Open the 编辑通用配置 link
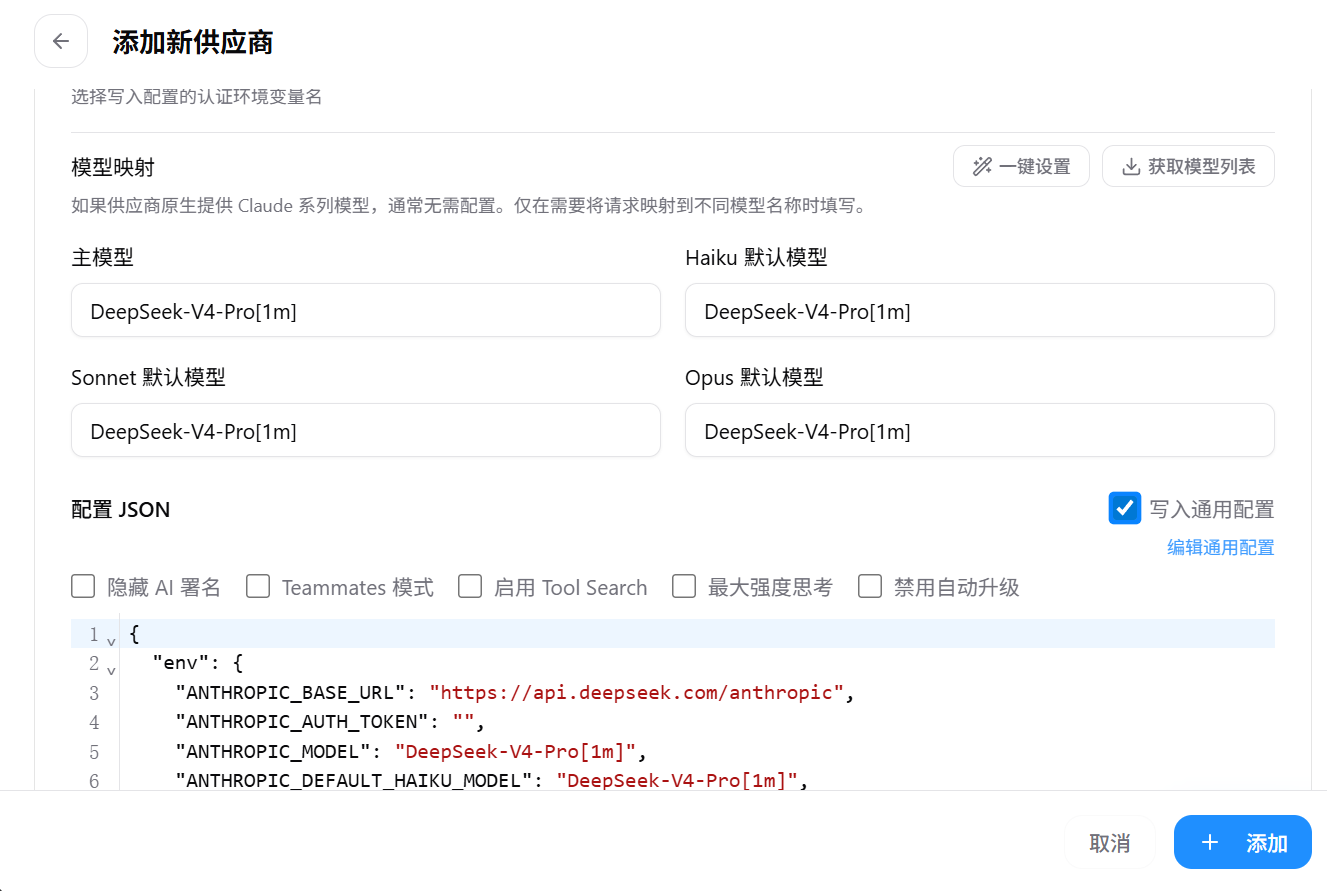Screen dimensions: 1327x891 [1220, 547]
